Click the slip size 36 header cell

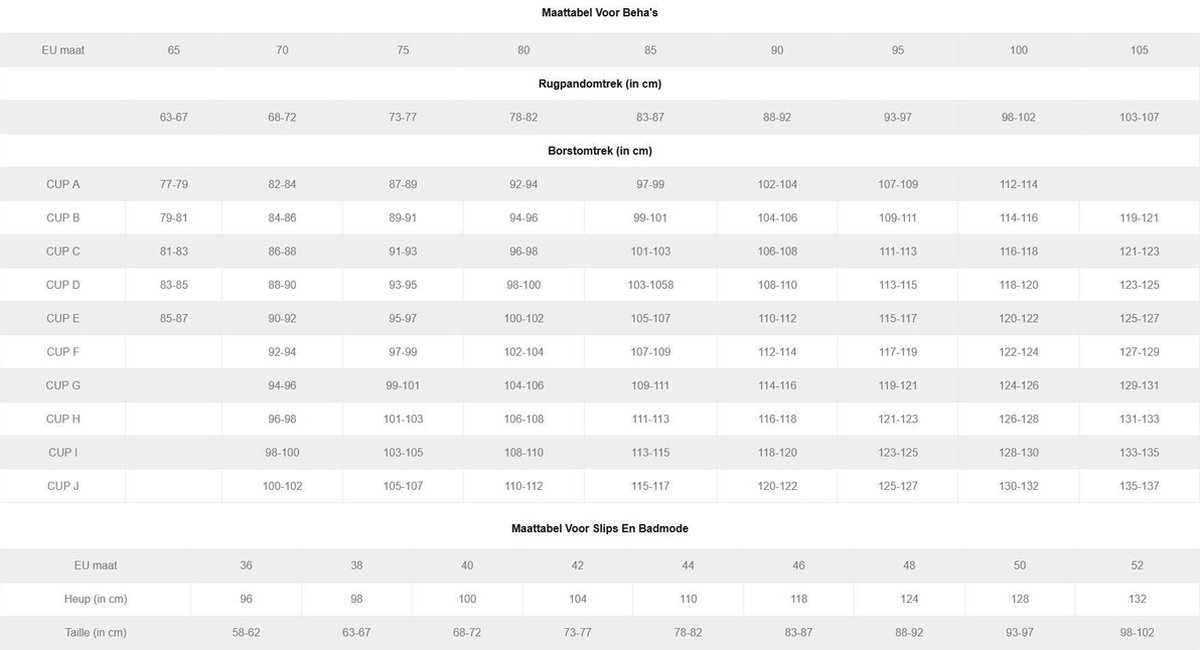pyautogui.click(x=246, y=565)
